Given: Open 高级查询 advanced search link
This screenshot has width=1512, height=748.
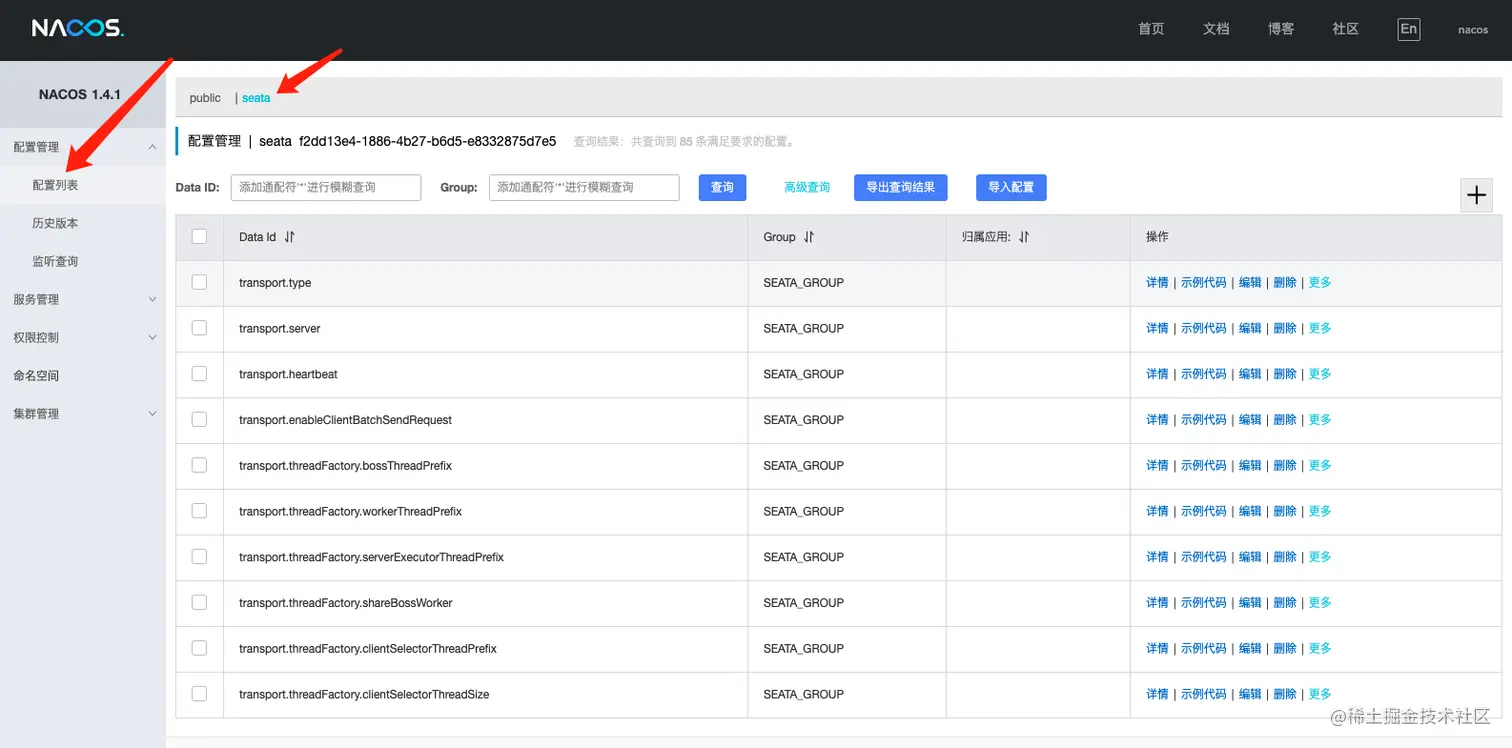Looking at the screenshot, I should (807, 187).
